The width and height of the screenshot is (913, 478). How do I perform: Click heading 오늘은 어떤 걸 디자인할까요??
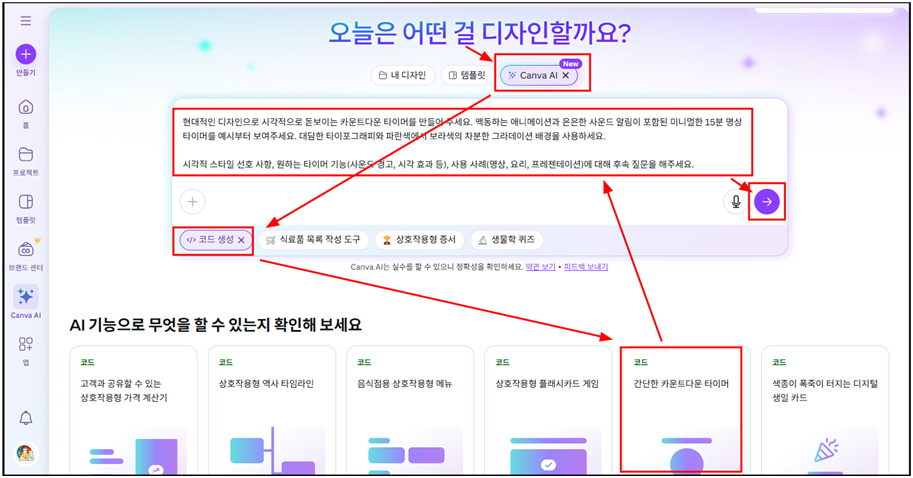[x=479, y=33]
